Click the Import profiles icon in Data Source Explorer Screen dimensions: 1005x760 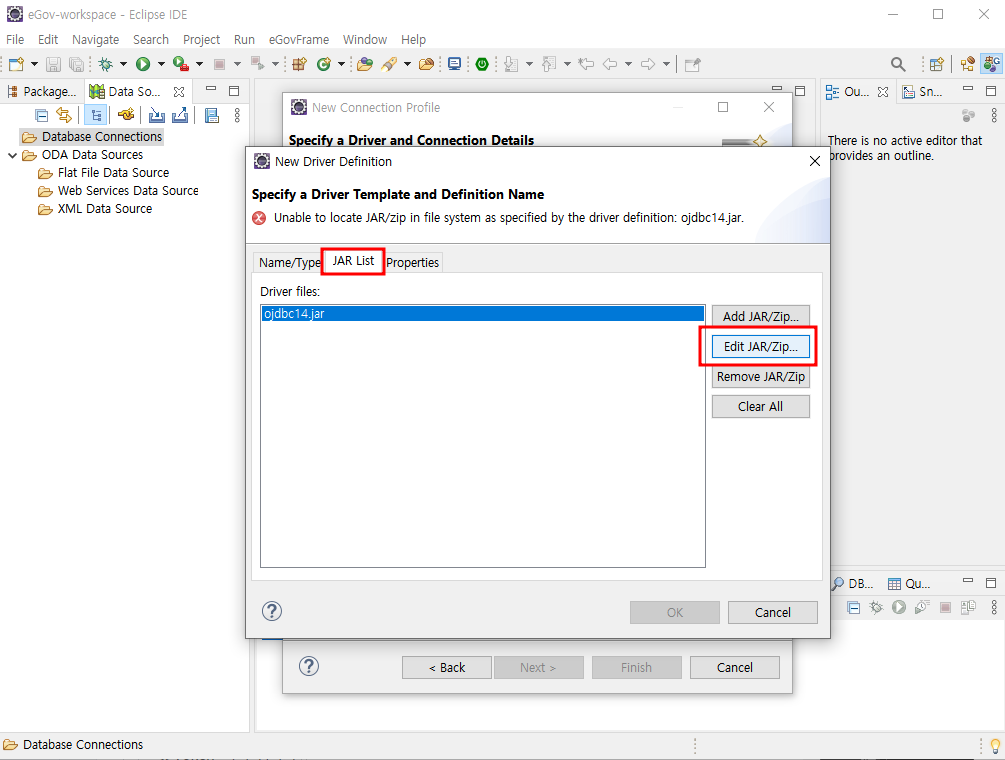tap(156, 115)
